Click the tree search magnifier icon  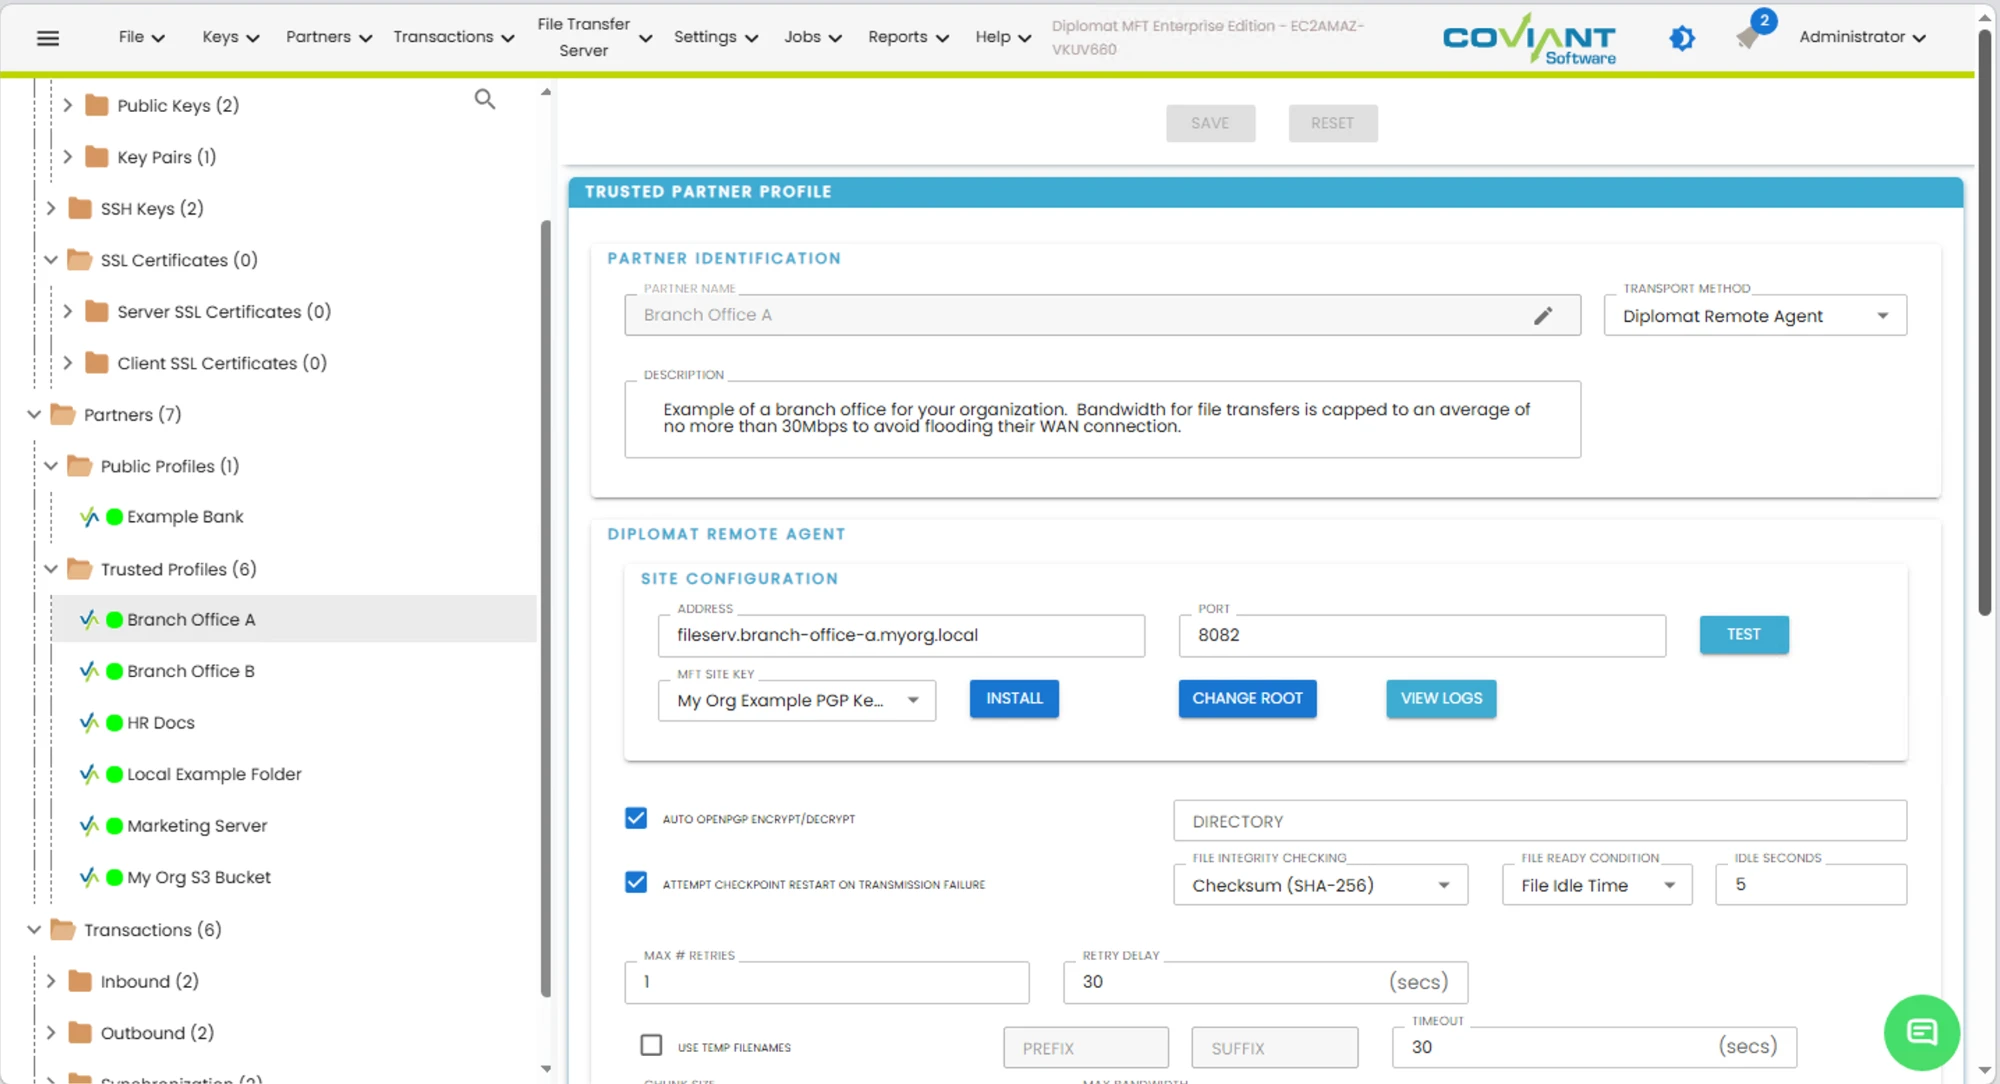tap(485, 99)
